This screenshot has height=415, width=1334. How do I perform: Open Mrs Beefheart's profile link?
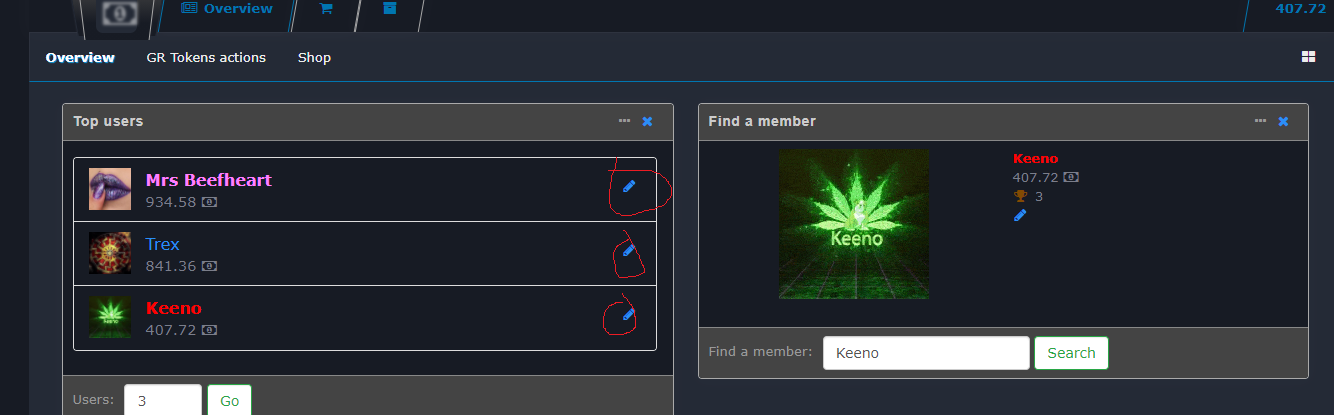[208, 180]
